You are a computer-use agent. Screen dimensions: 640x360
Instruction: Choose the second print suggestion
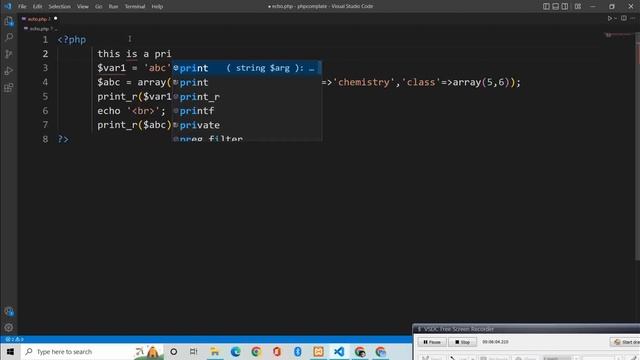point(247,82)
